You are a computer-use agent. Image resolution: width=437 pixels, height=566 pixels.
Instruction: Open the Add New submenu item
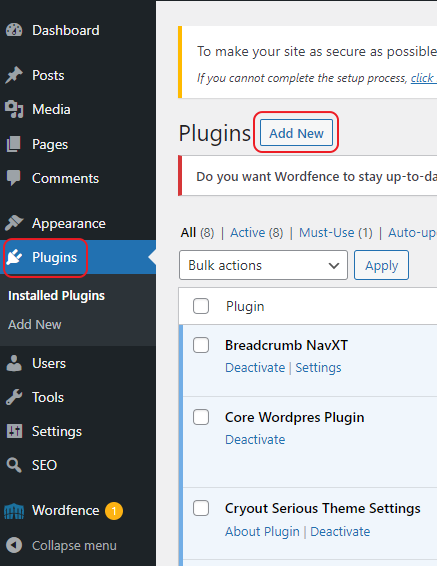[x=35, y=325]
